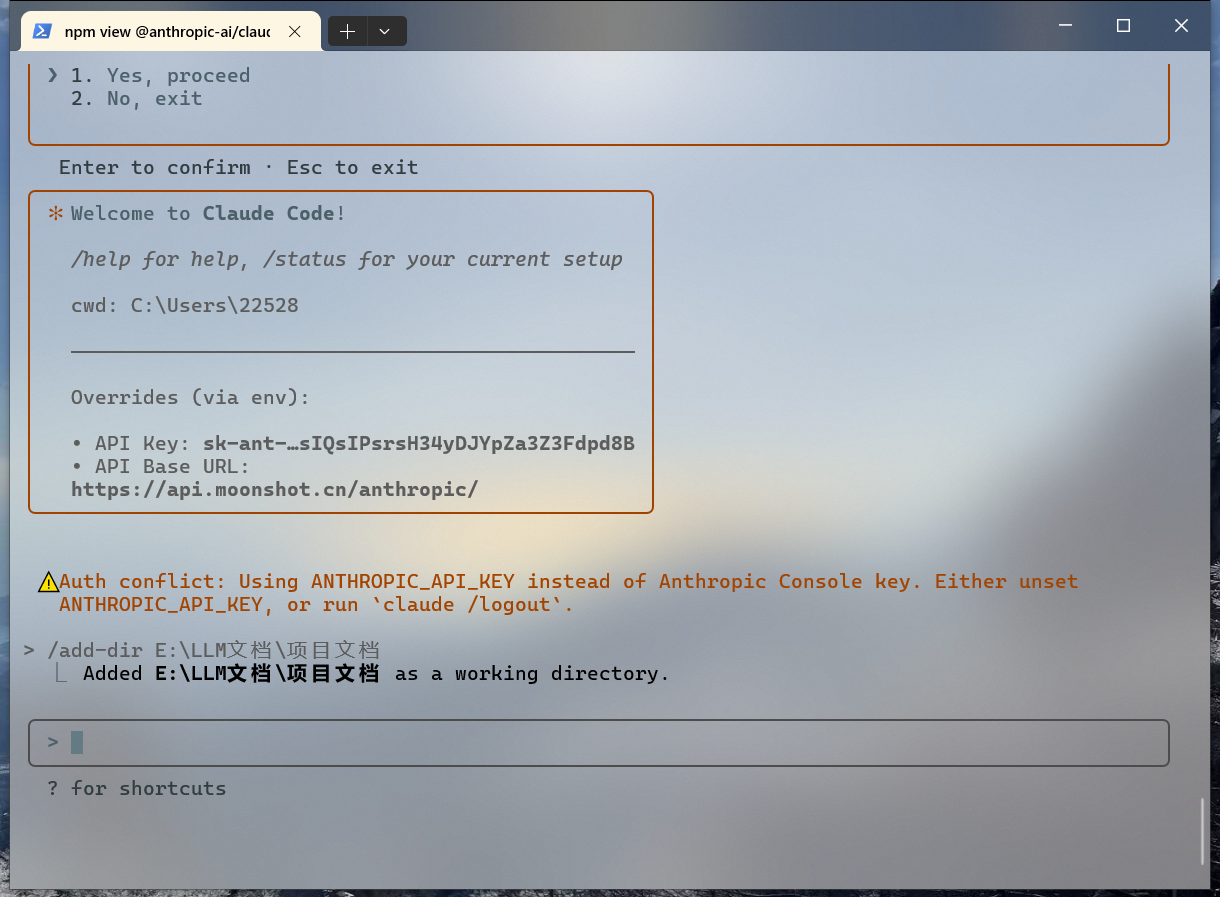Click the Overrides (via env) label
The width and height of the screenshot is (1220, 897).
tap(190, 397)
